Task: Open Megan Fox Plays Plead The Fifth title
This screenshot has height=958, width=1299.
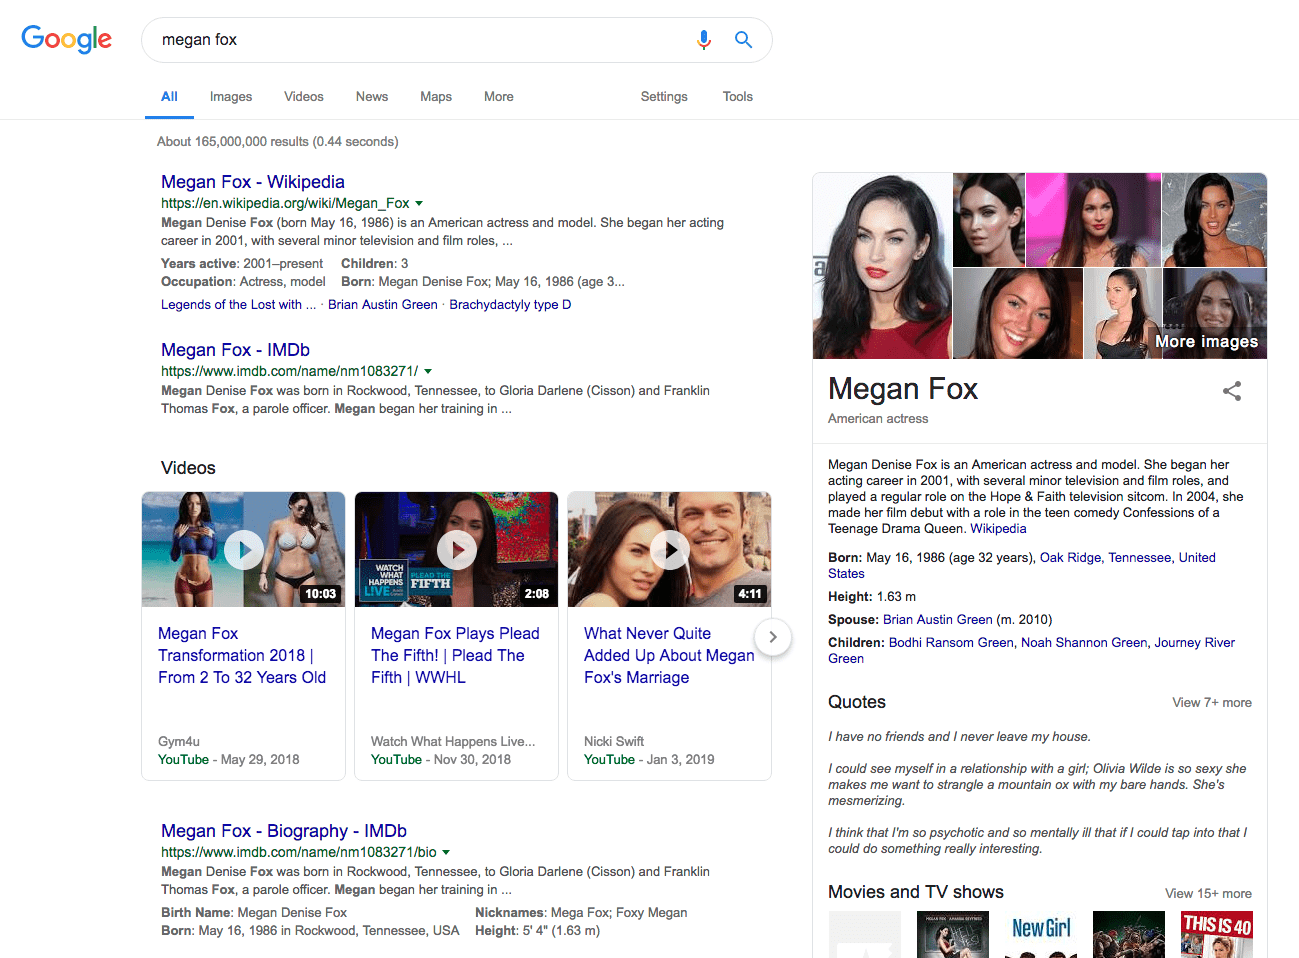Action: point(455,655)
